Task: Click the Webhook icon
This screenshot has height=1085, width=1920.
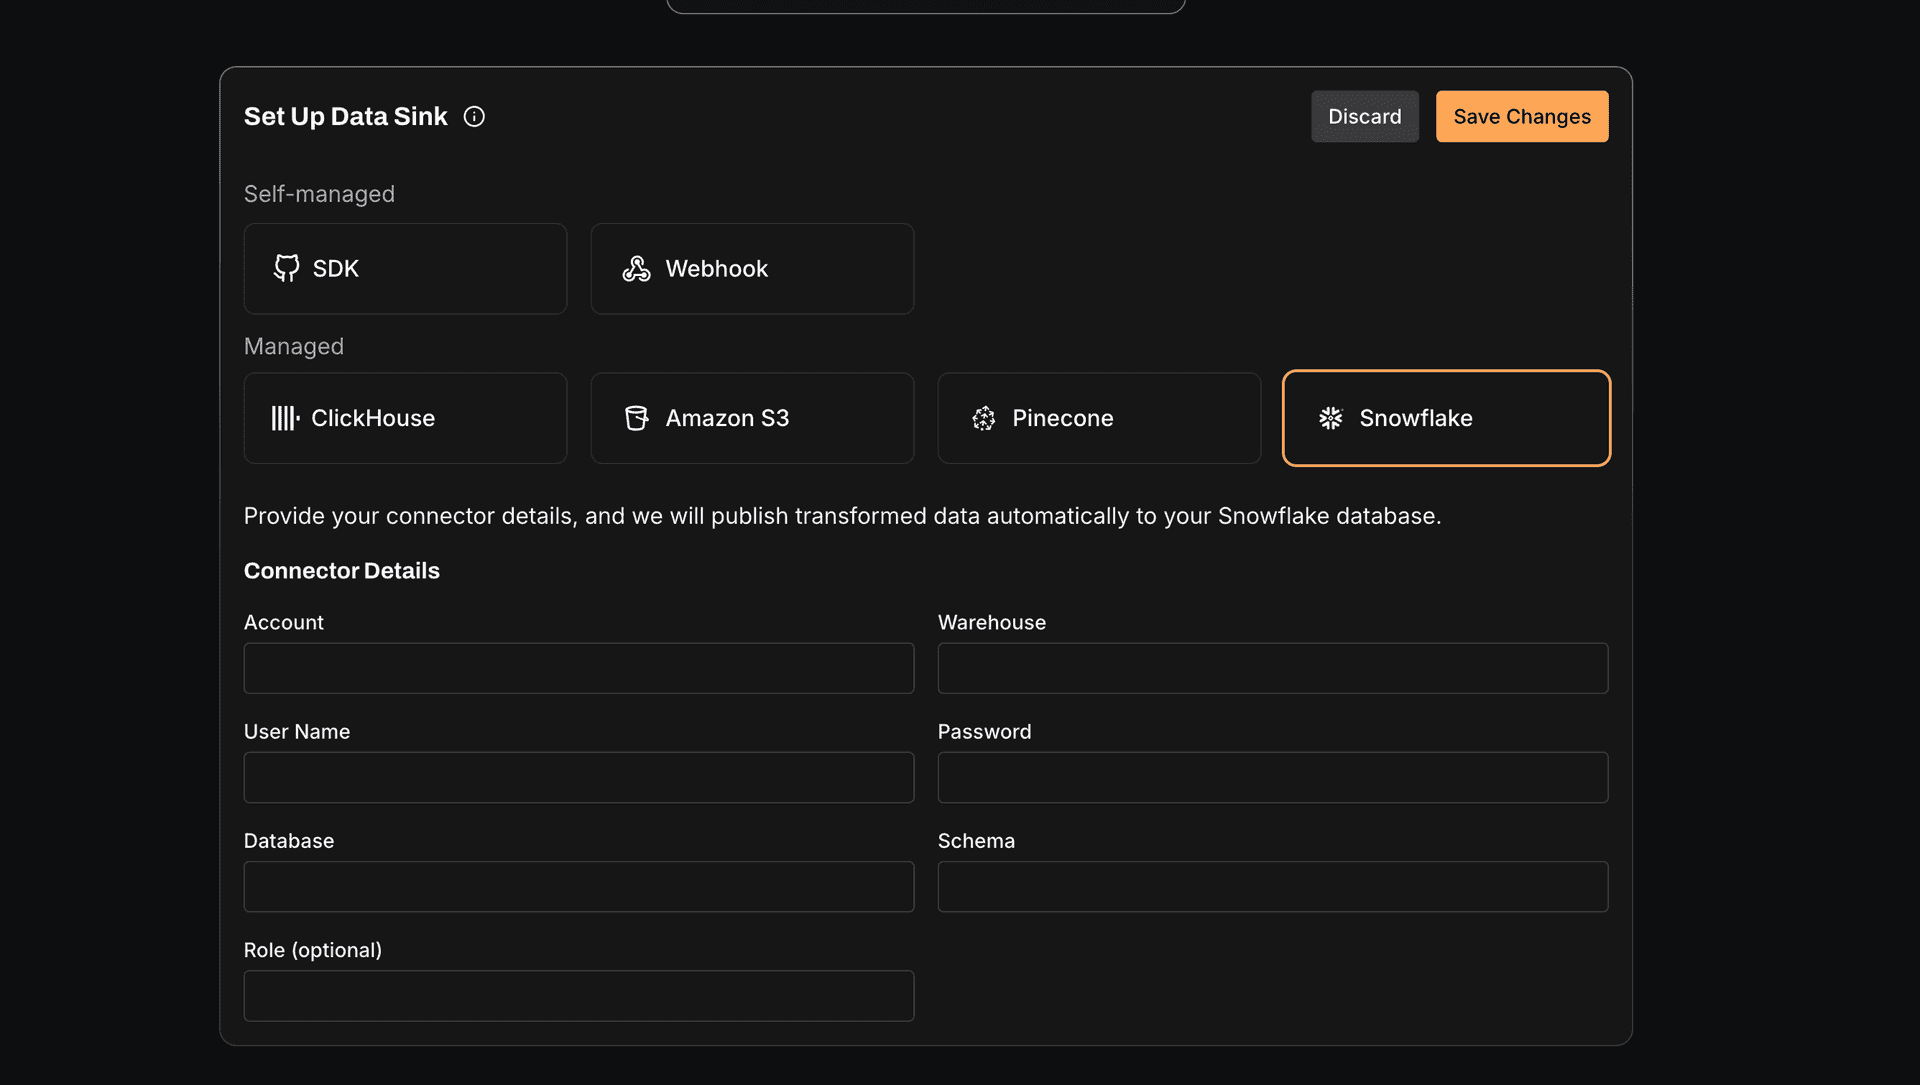Action: point(636,268)
